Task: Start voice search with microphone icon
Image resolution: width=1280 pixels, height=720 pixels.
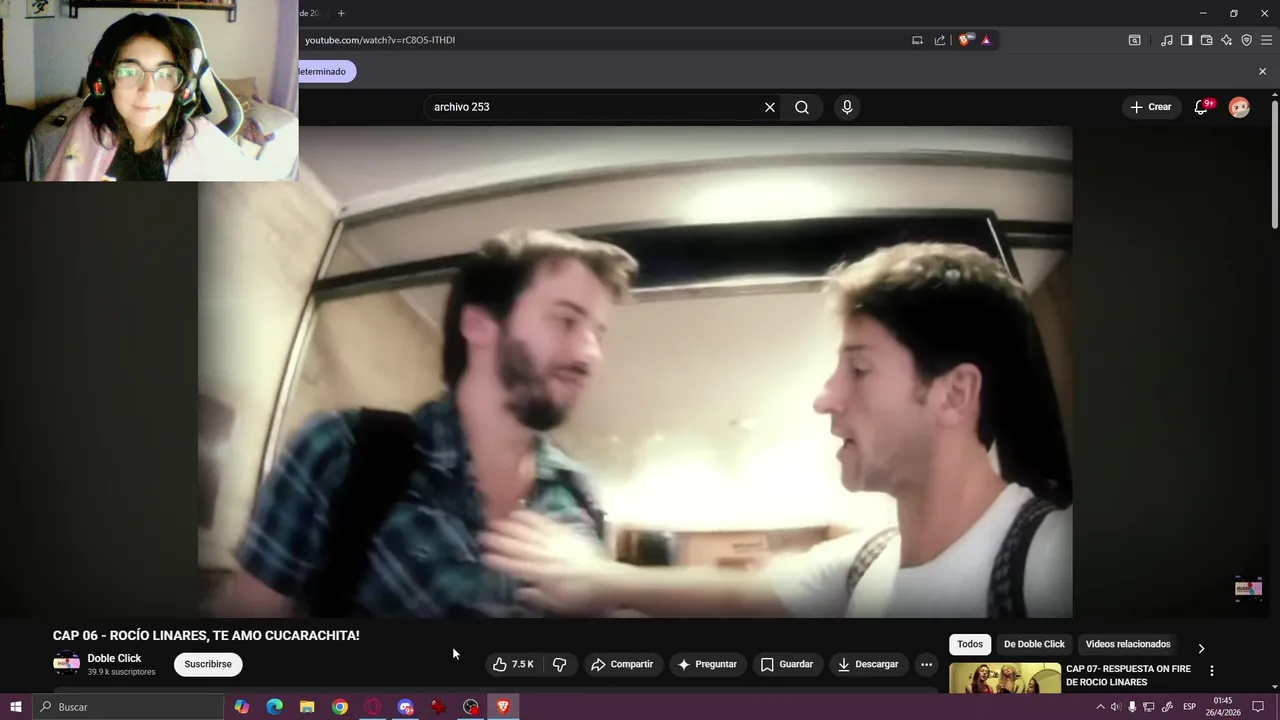Action: click(847, 107)
